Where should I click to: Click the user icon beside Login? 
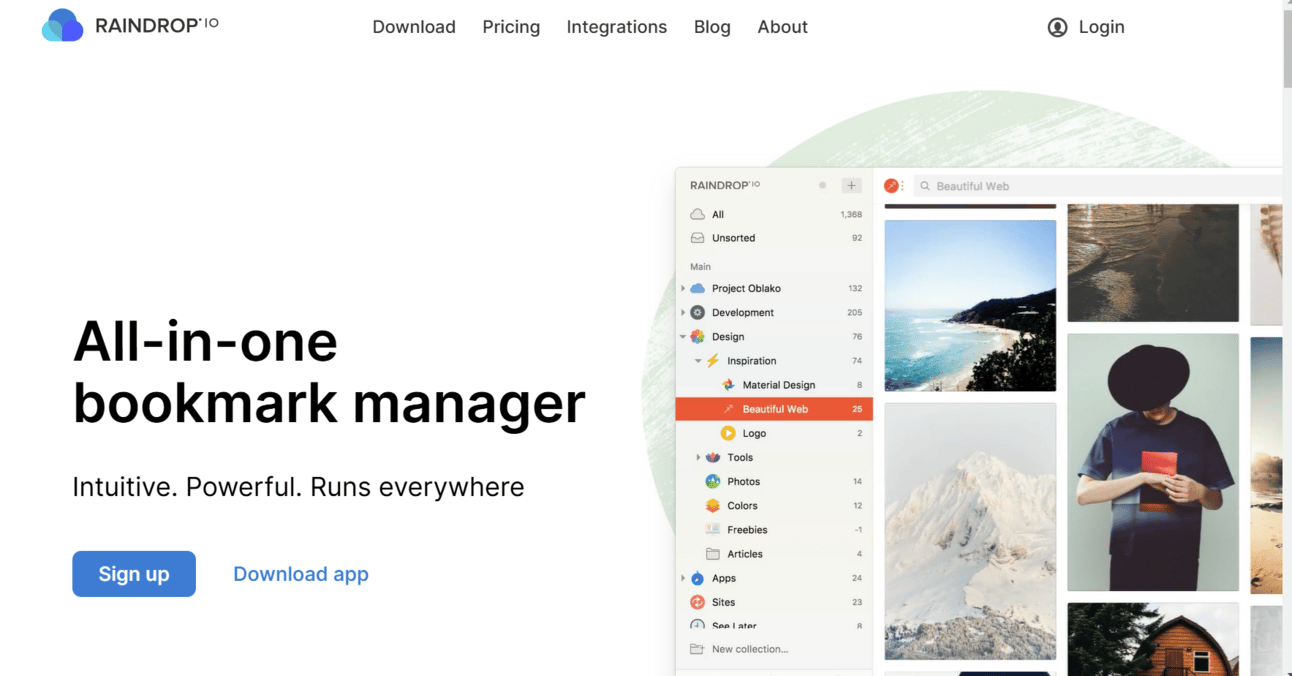pos(1057,27)
